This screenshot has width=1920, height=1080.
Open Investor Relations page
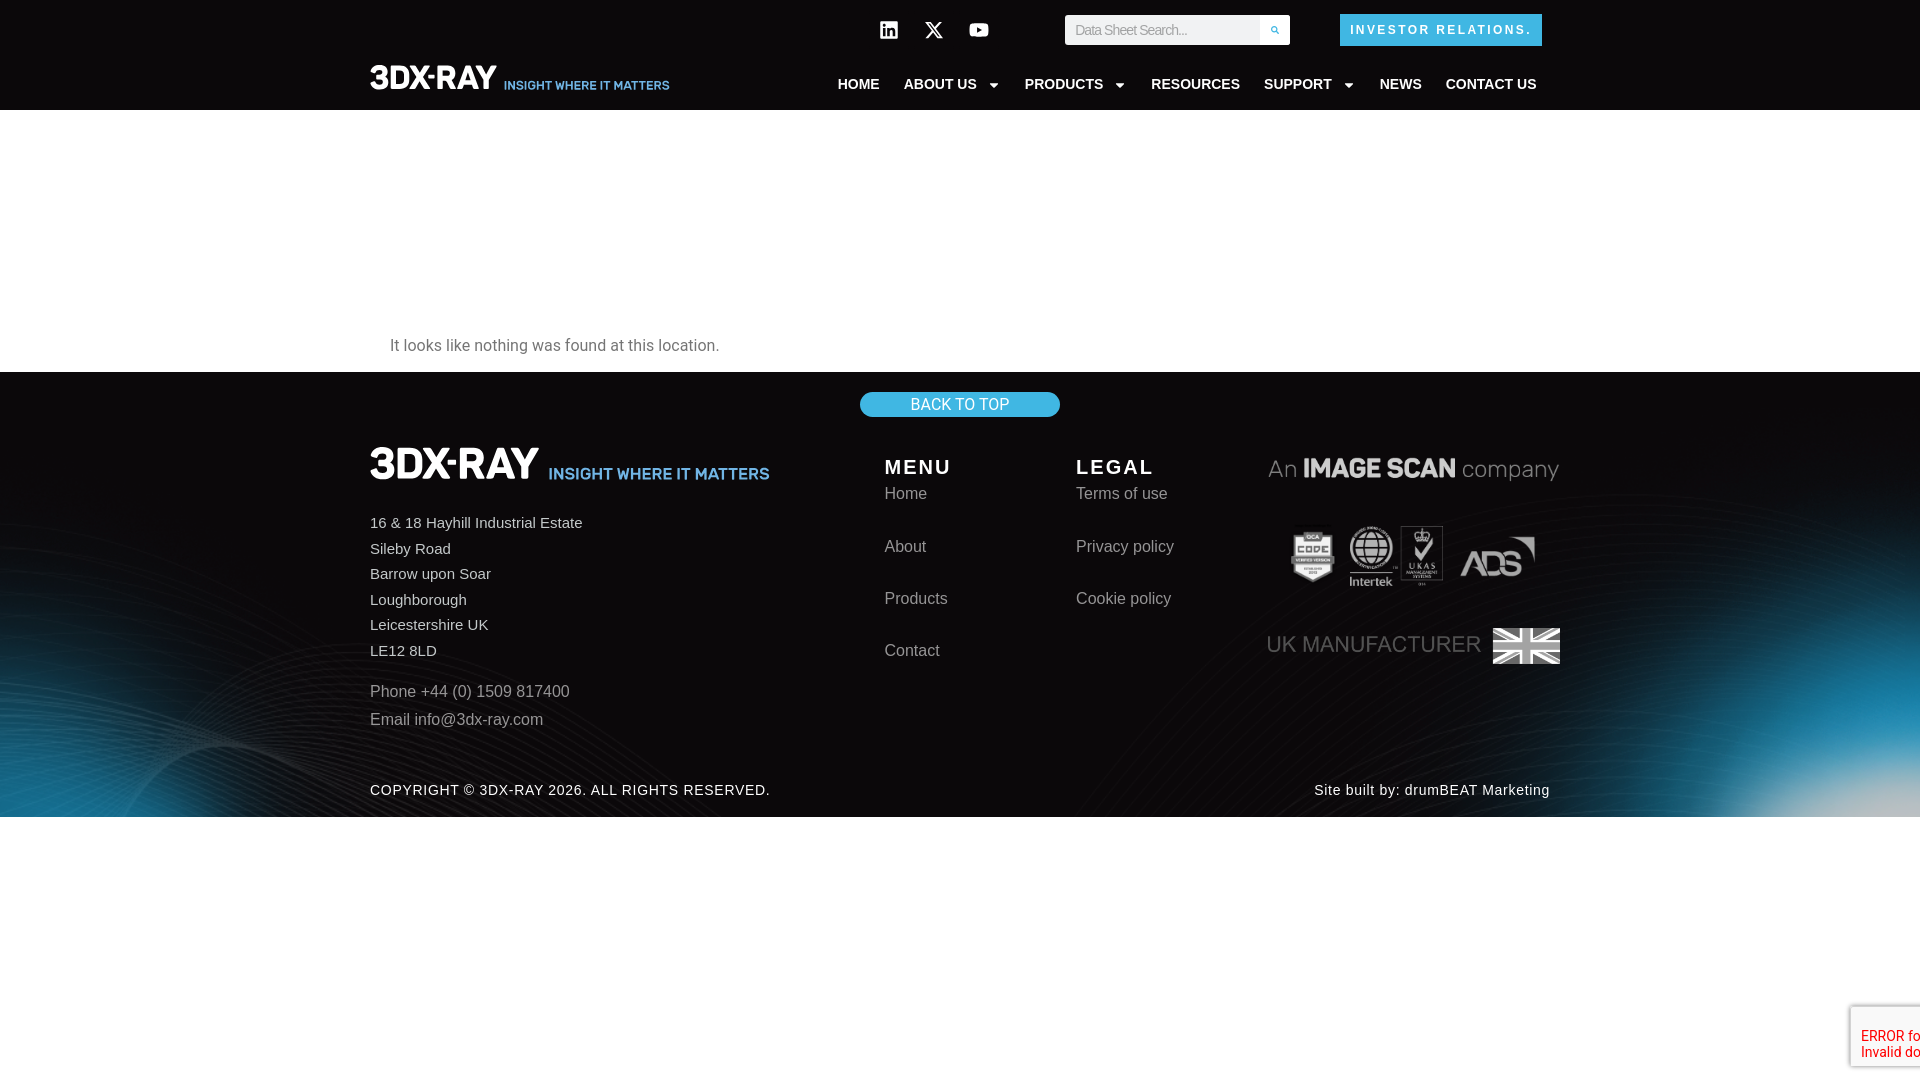click(1441, 30)
